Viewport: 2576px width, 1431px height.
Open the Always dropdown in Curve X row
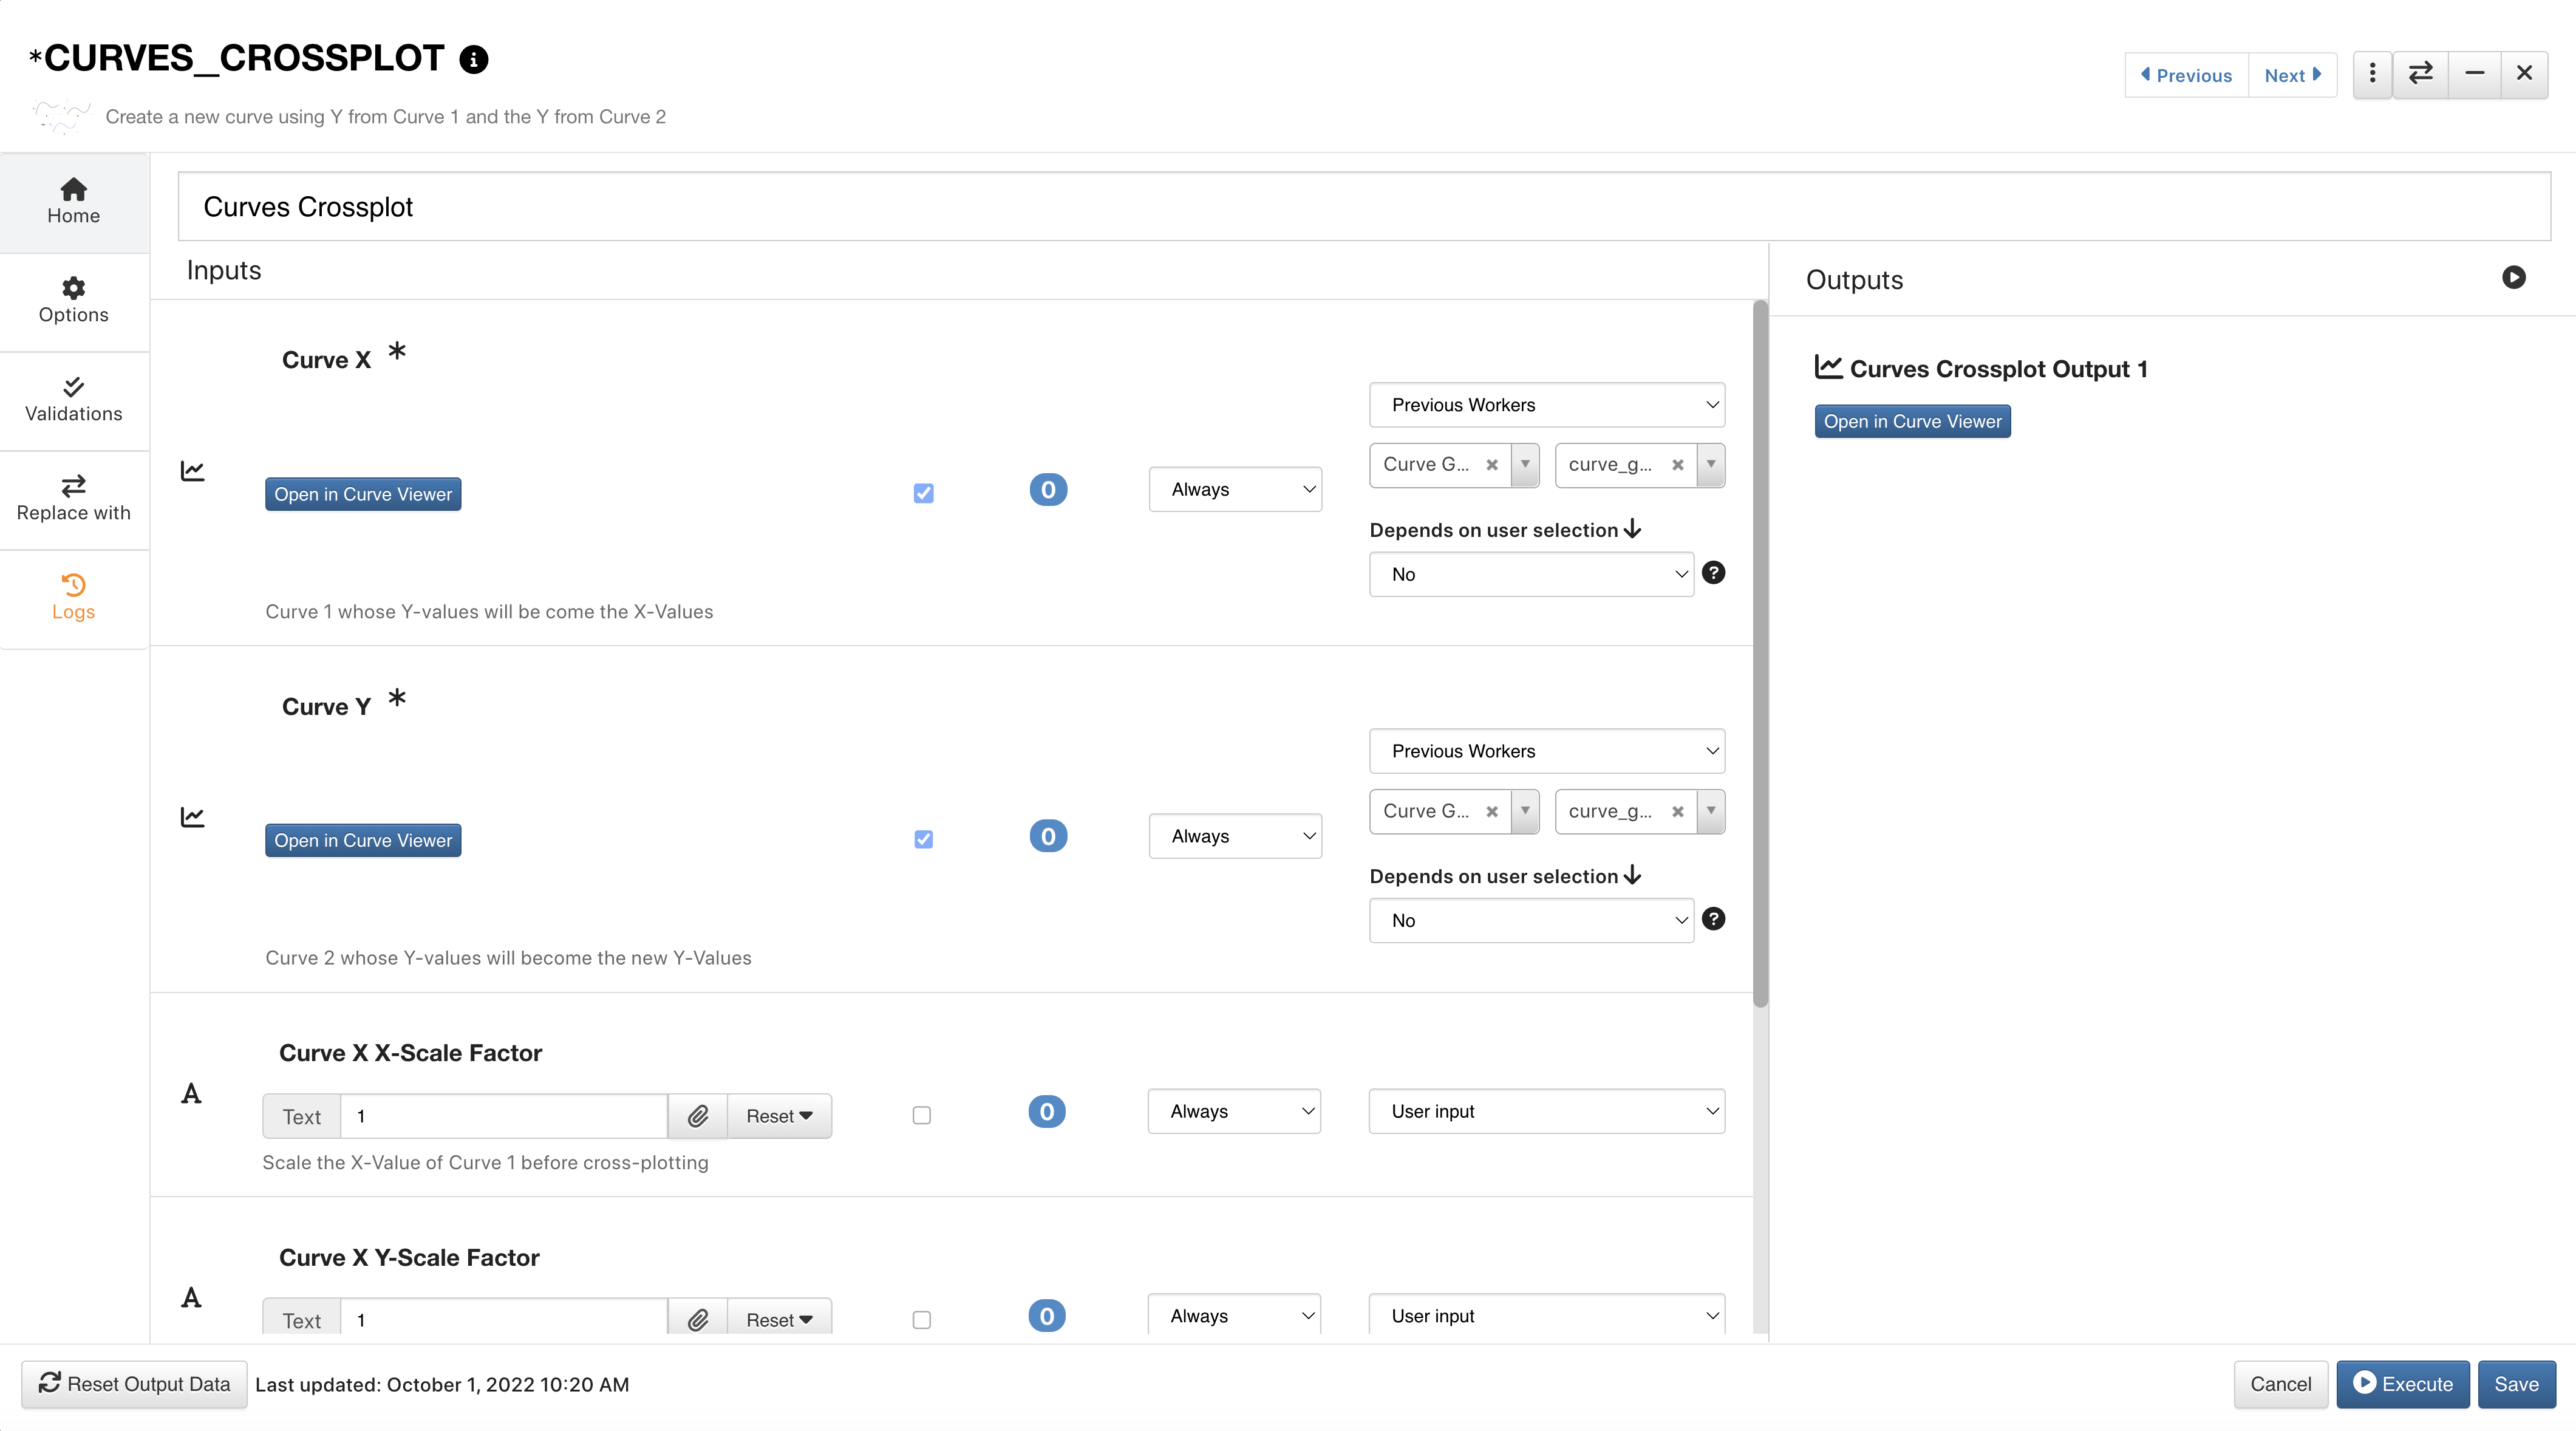pos(1235,489)
